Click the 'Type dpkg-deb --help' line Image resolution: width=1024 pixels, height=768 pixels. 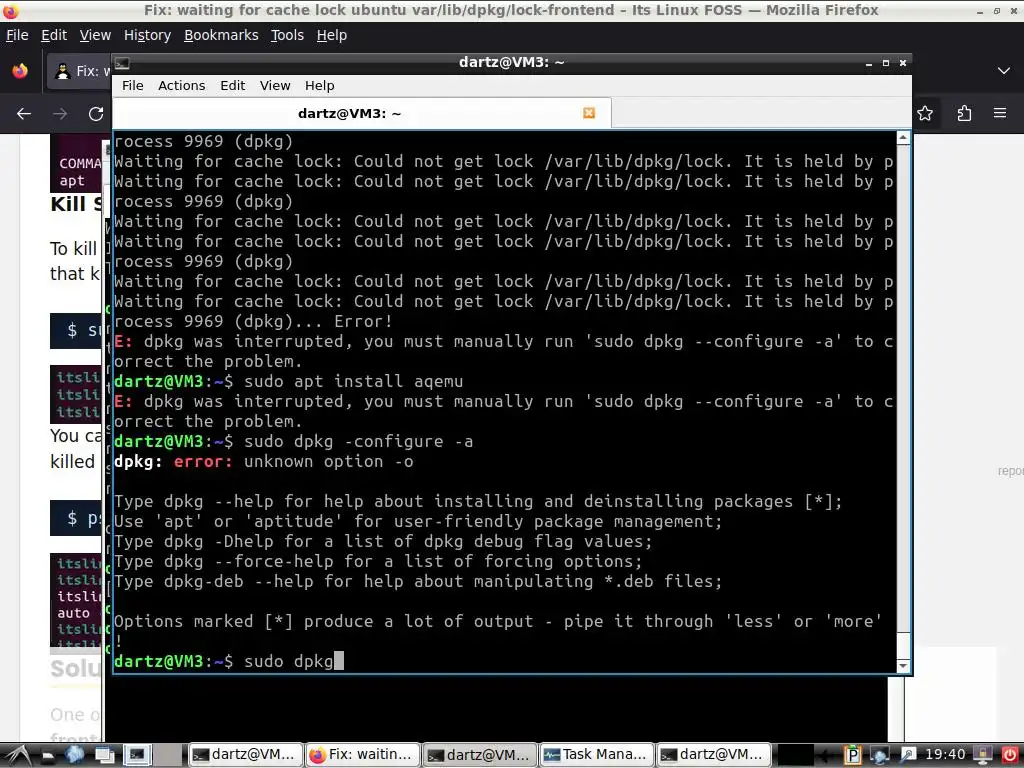418,581
